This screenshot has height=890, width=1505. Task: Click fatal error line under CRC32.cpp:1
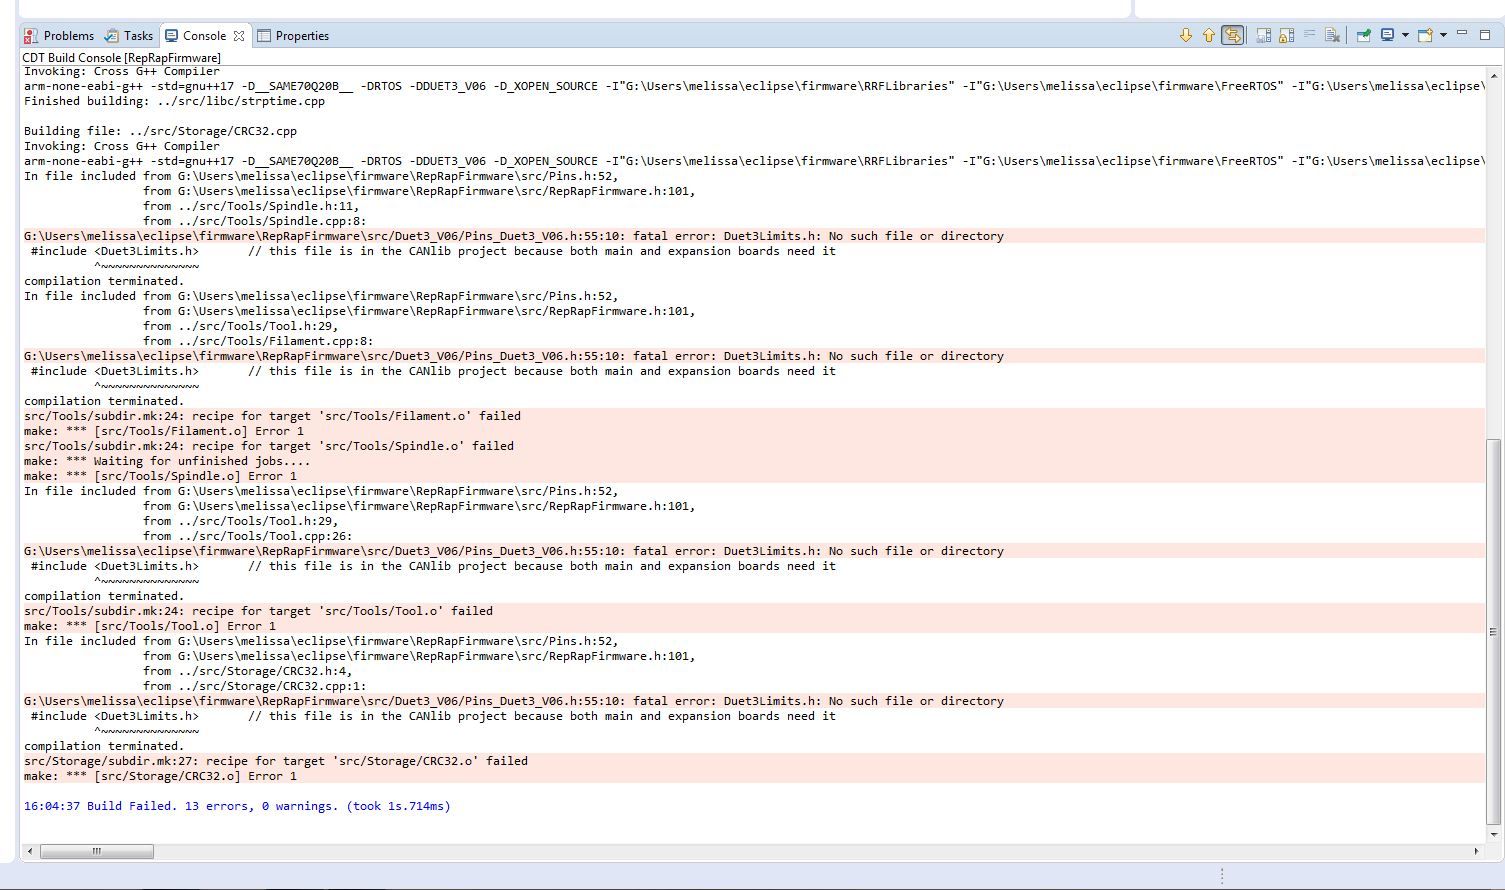coord(514,701)
